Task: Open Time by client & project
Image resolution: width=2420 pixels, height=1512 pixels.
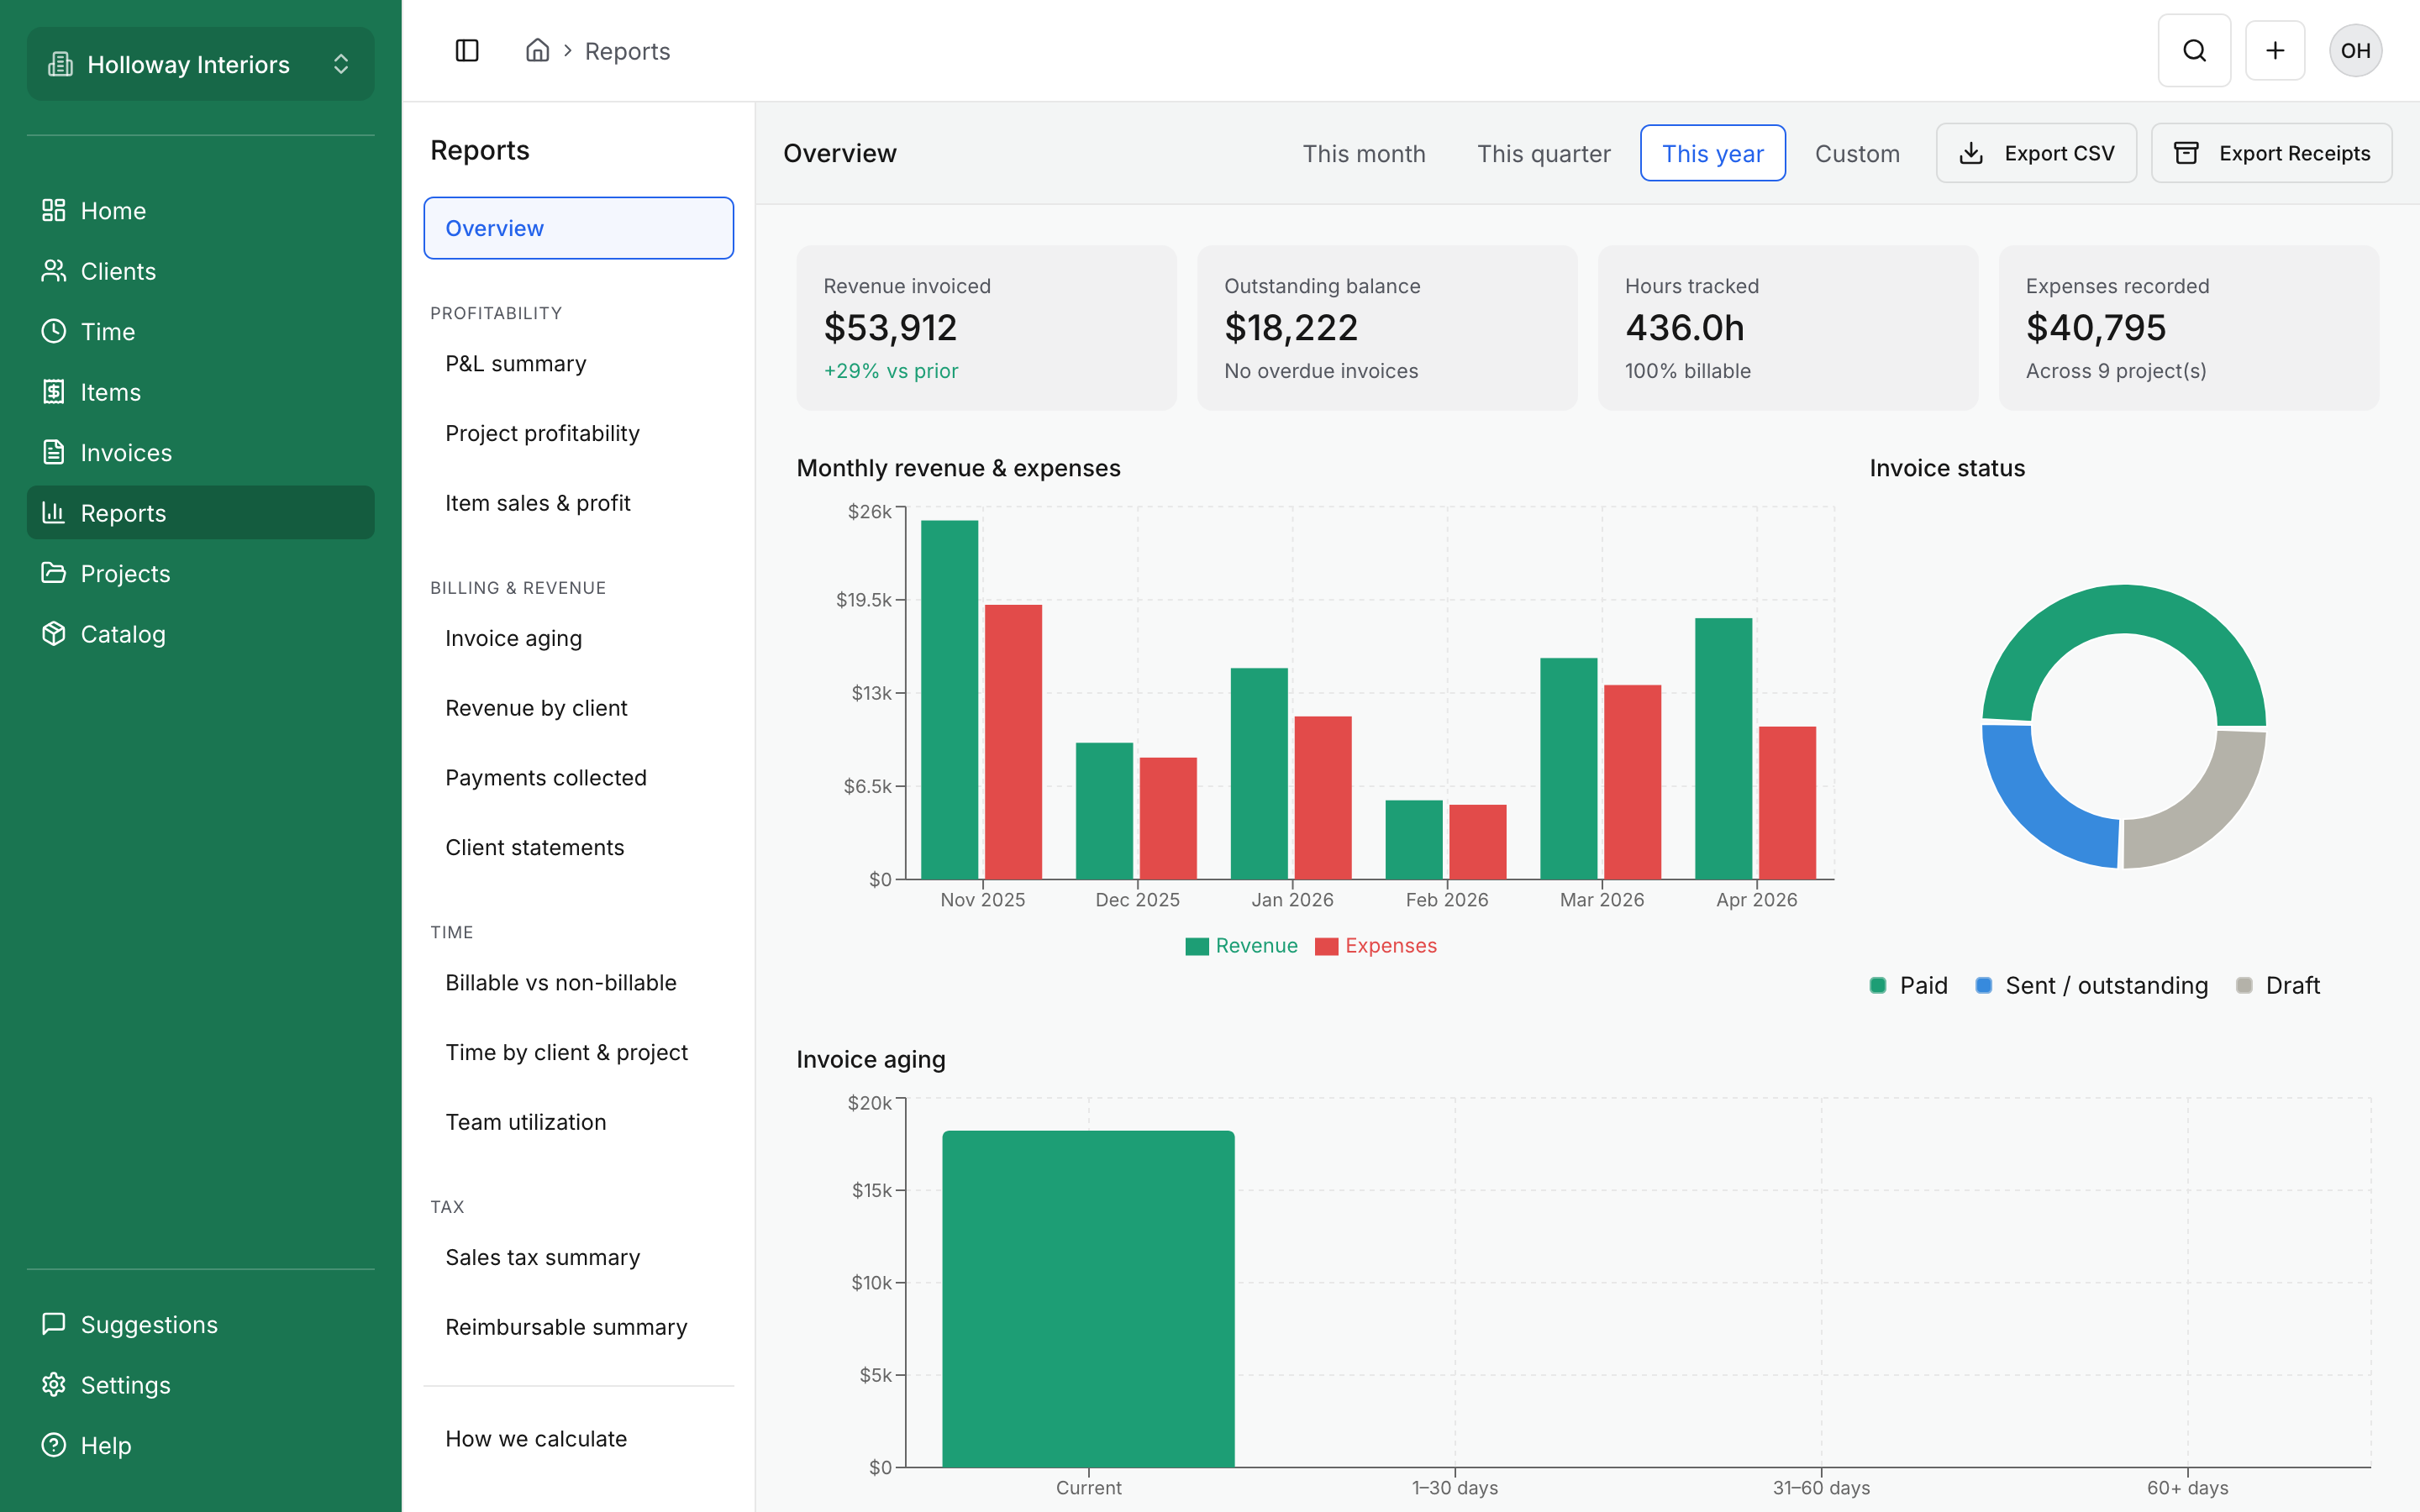Action: pos(578,1052)
